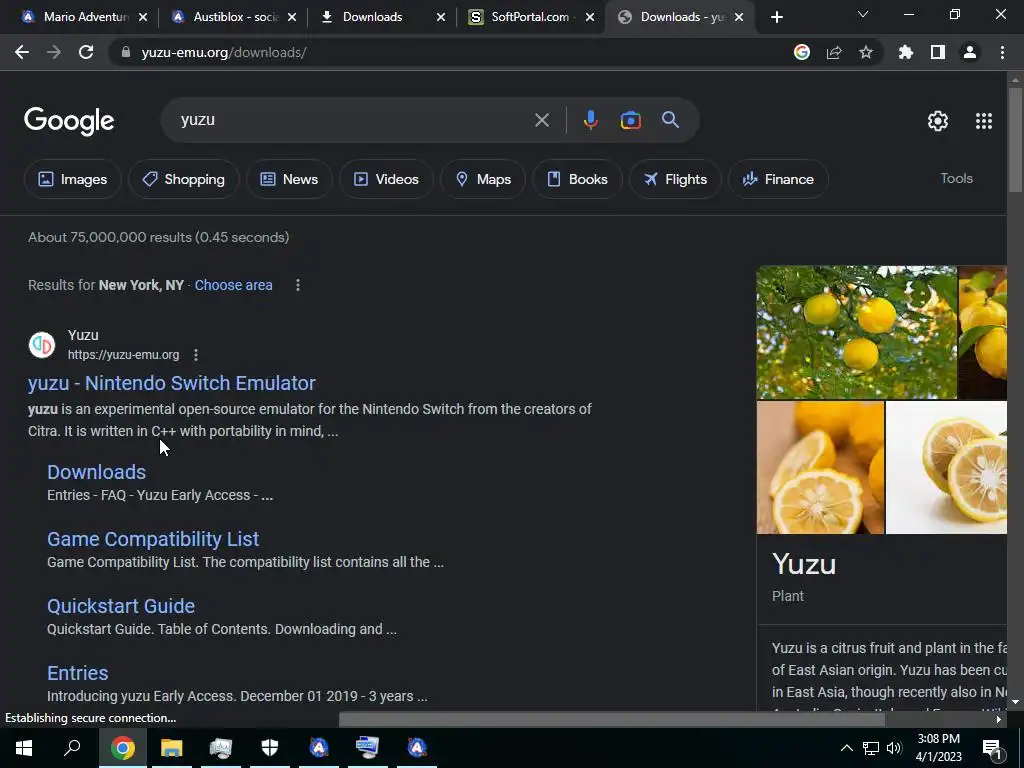Screen dimensions: 1024x768
Task: Open the search Tools button
Action: 956,178
